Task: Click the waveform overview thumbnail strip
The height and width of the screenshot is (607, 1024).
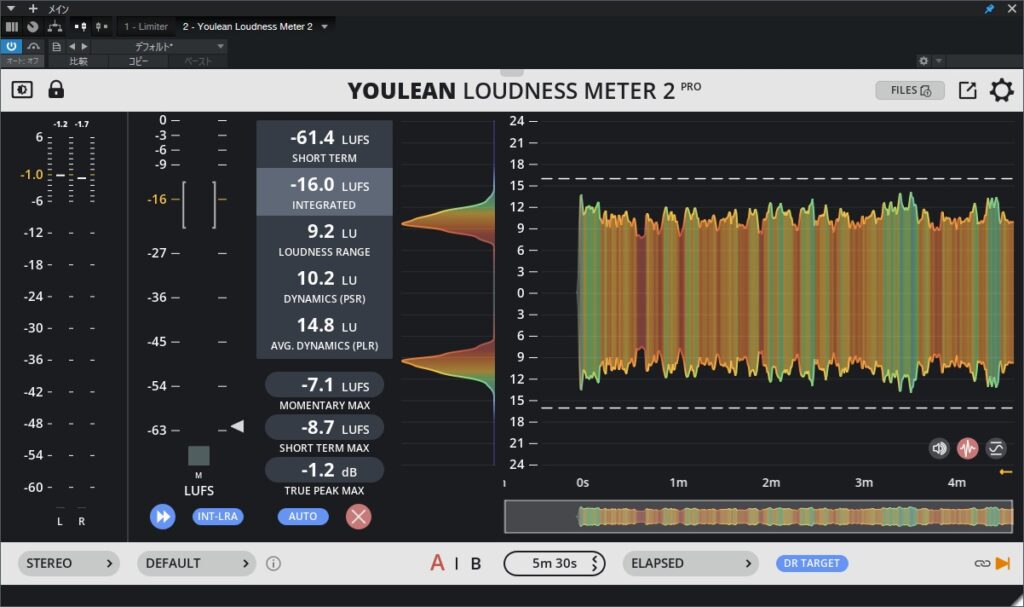Action: 759,517
